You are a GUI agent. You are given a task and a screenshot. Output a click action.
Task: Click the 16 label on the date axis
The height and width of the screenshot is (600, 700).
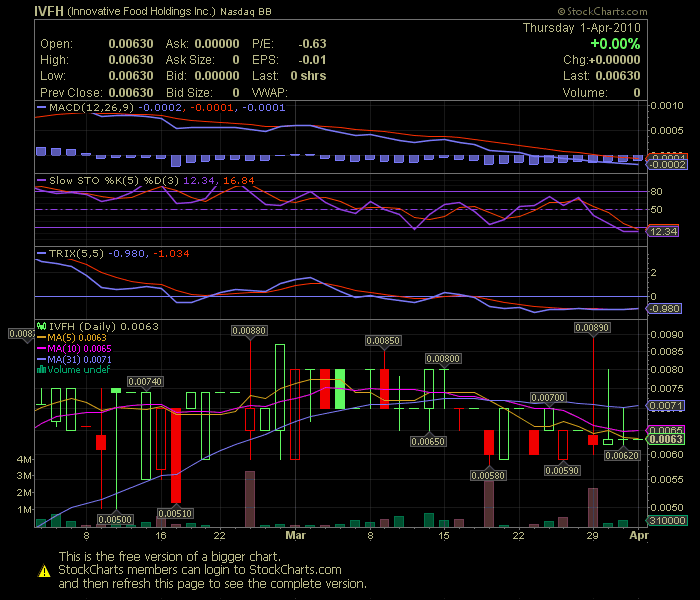click(x=160, y=535)
